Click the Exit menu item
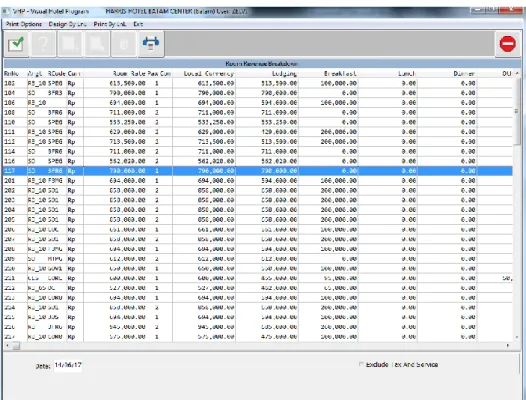 138,24
